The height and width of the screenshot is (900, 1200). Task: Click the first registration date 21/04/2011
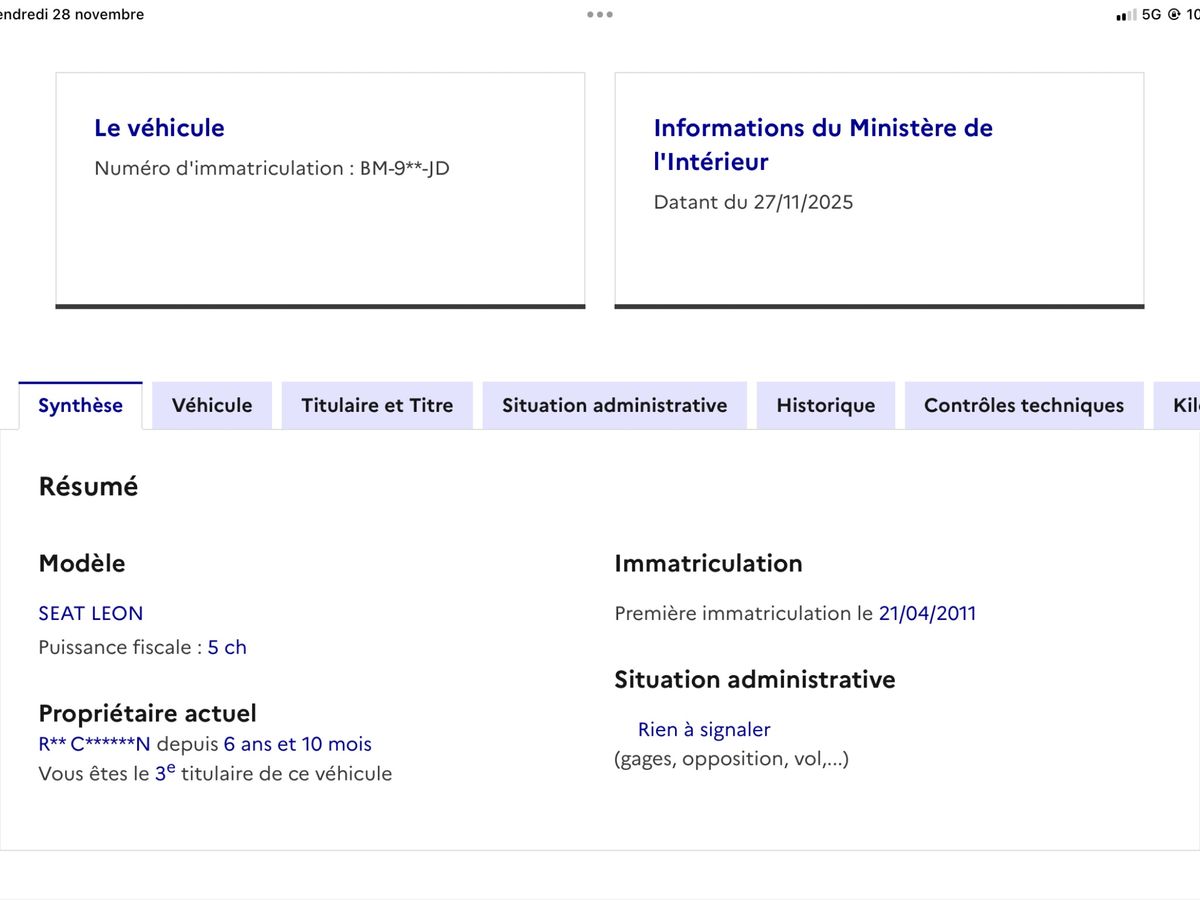pyautogui.click(x=927, y=613)
